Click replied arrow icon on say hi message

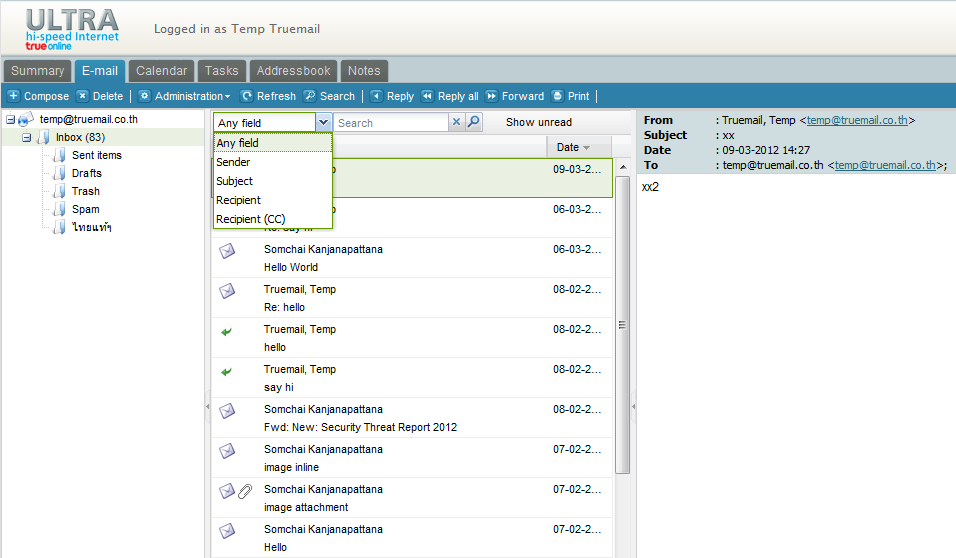(x=226, y=371)
